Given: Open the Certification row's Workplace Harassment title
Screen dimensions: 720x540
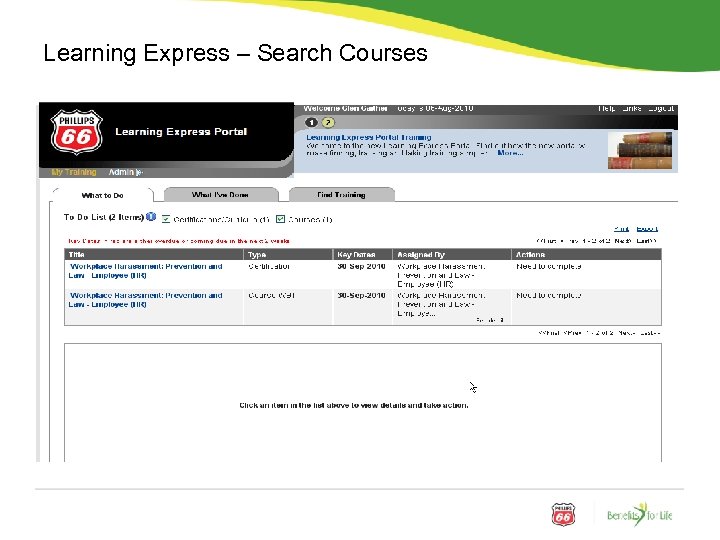Looking at the screenshot, I should (146, 271).
